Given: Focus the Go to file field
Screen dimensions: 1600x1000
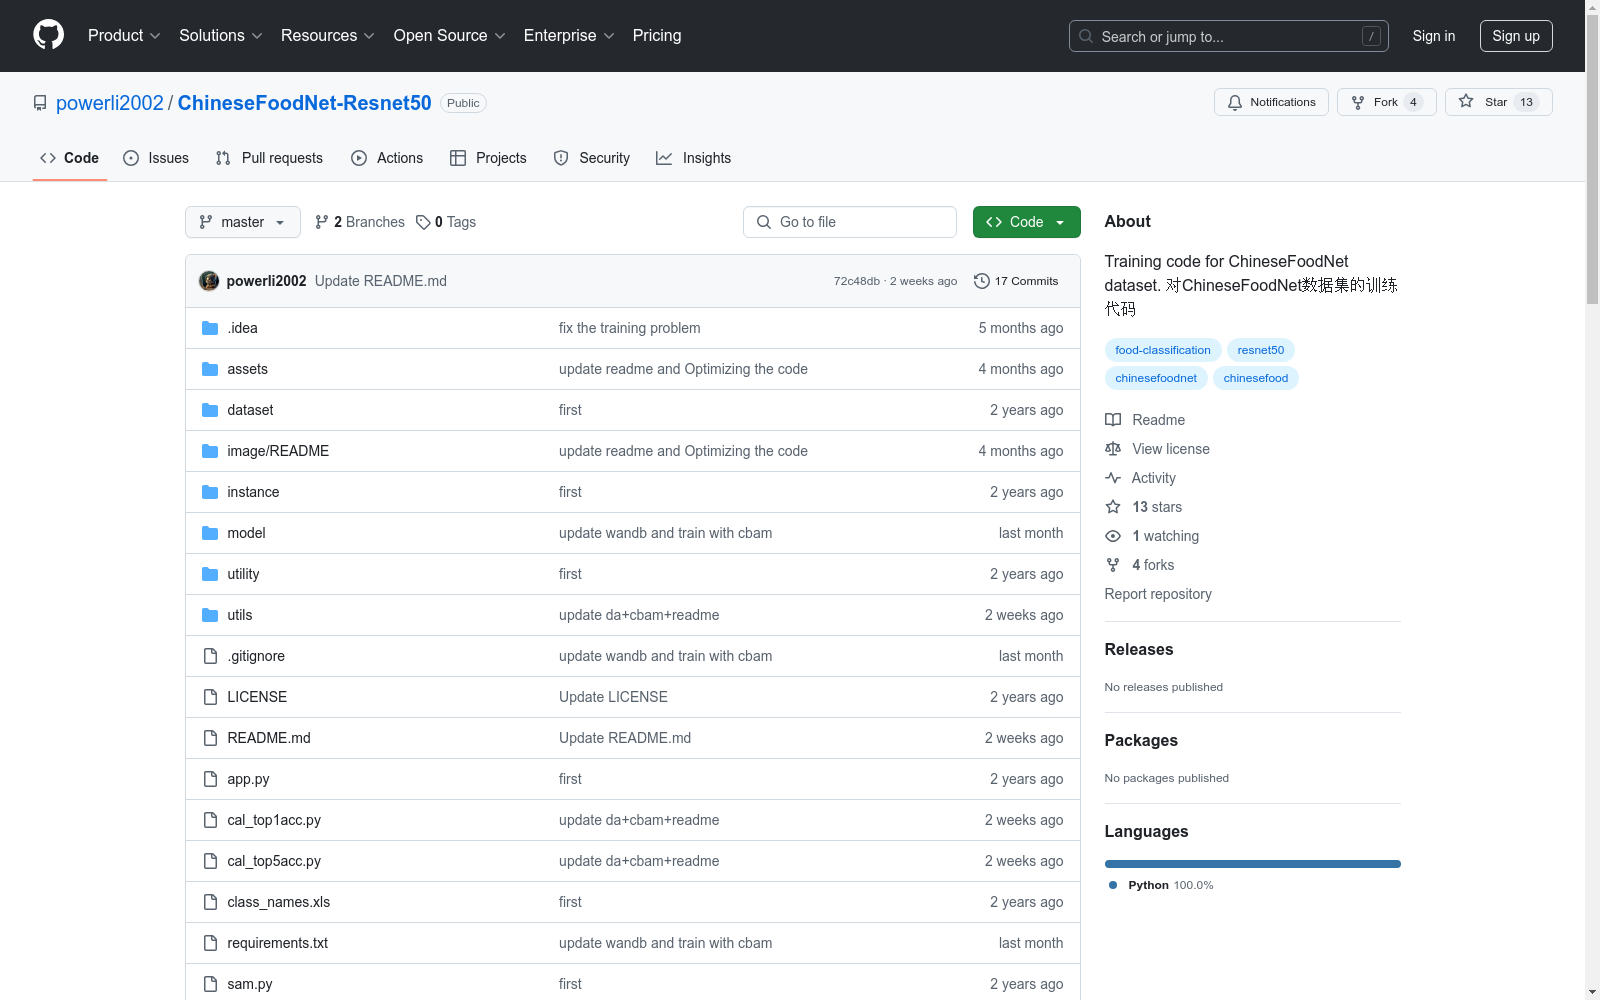Looking at the screenshot, I should (x=850, y=222).
